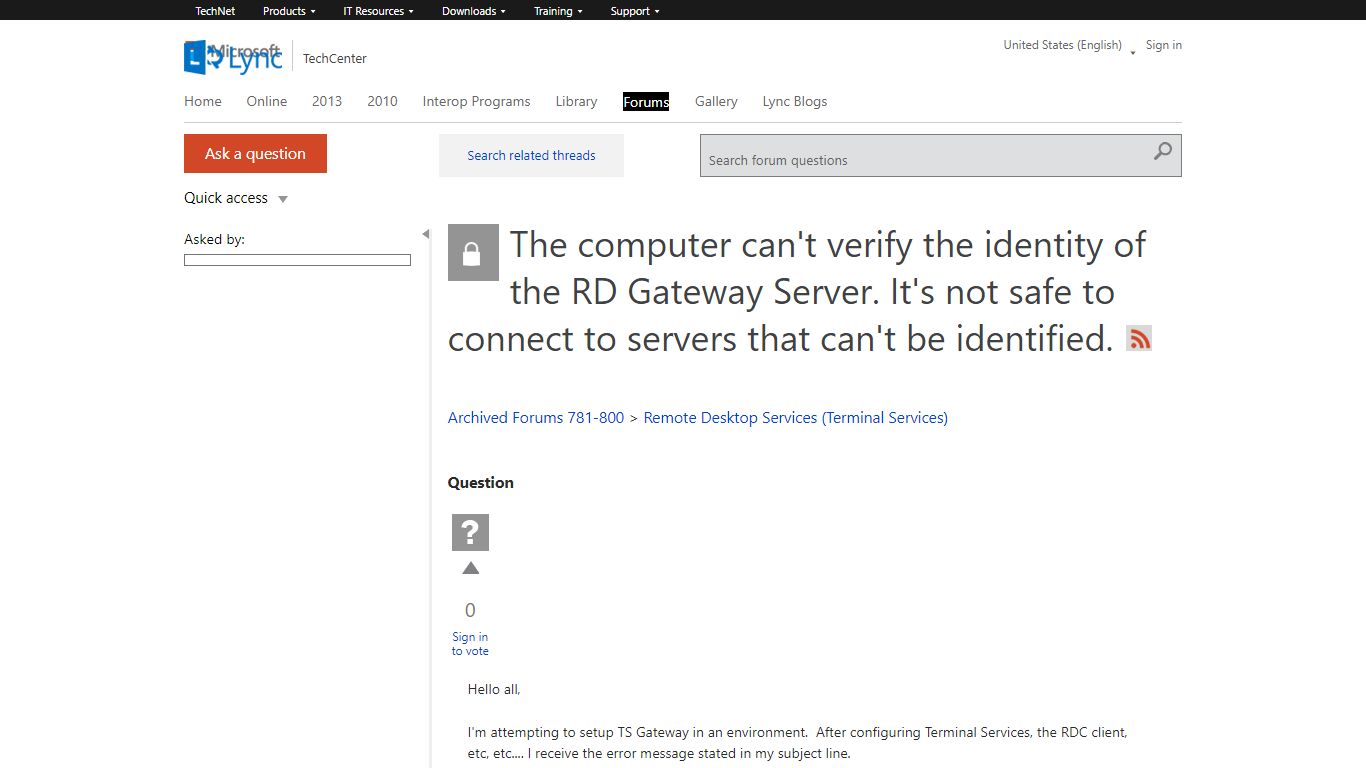The width and height of the screenshot is (1366, 768).
Task: Open the thread RSS feed icon
Action: coord(1139,338)
